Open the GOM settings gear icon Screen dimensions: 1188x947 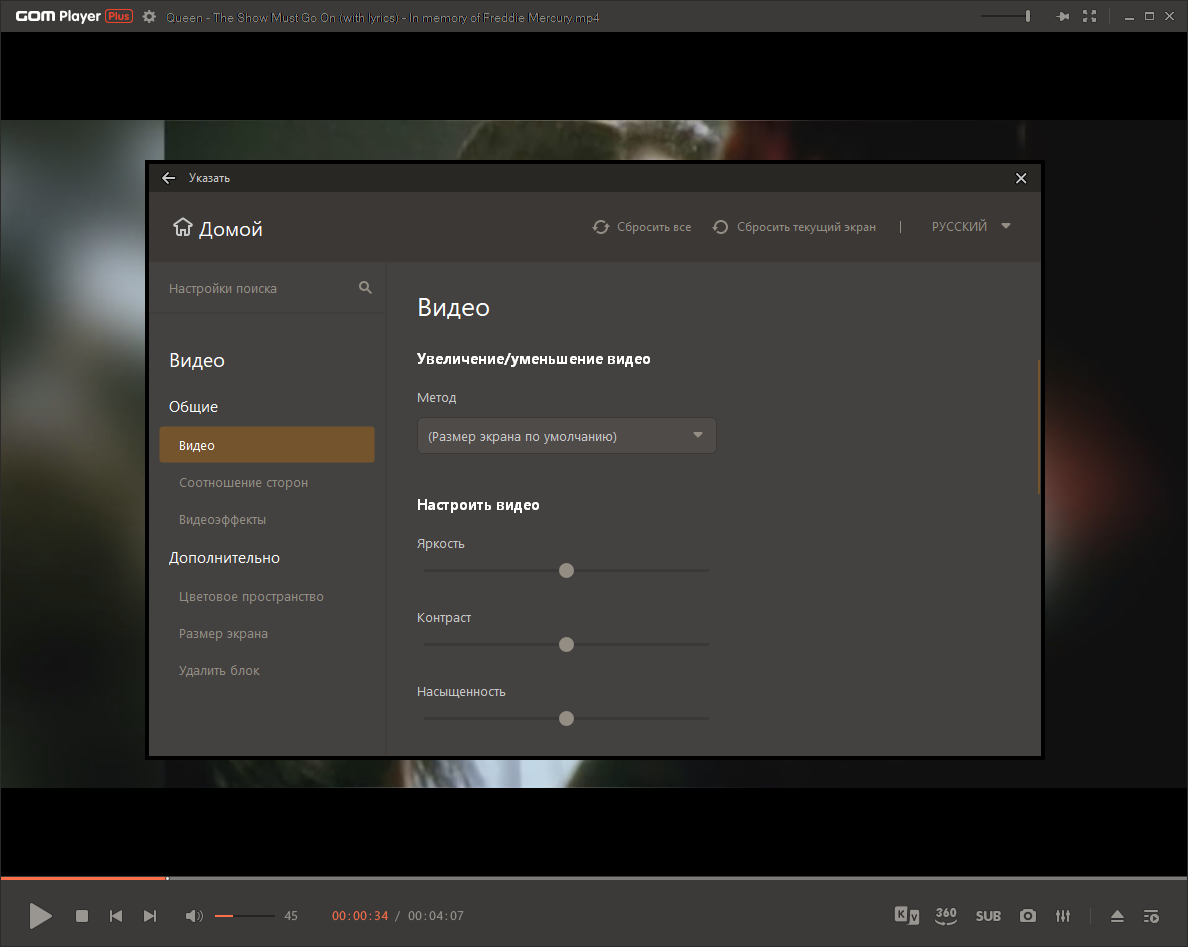click(x=149, y=17)
